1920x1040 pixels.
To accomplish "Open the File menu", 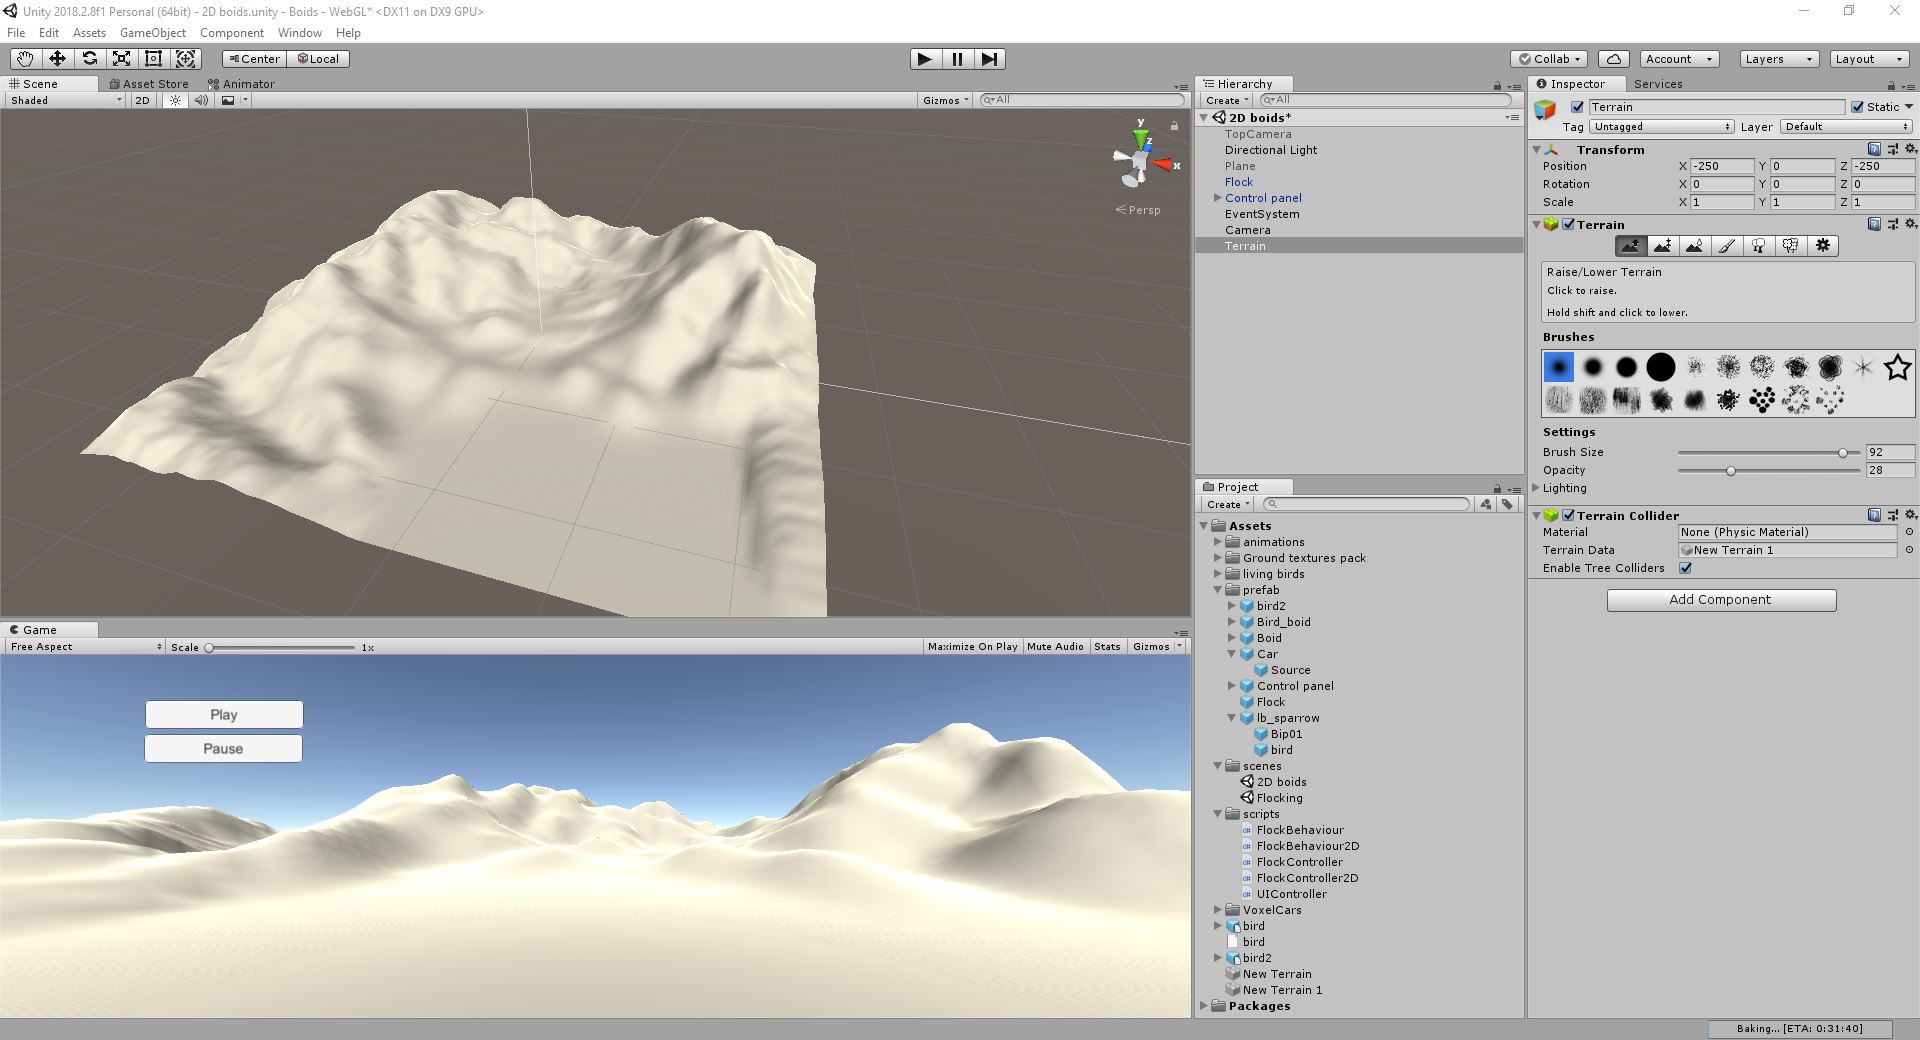I will click(16, 33).
